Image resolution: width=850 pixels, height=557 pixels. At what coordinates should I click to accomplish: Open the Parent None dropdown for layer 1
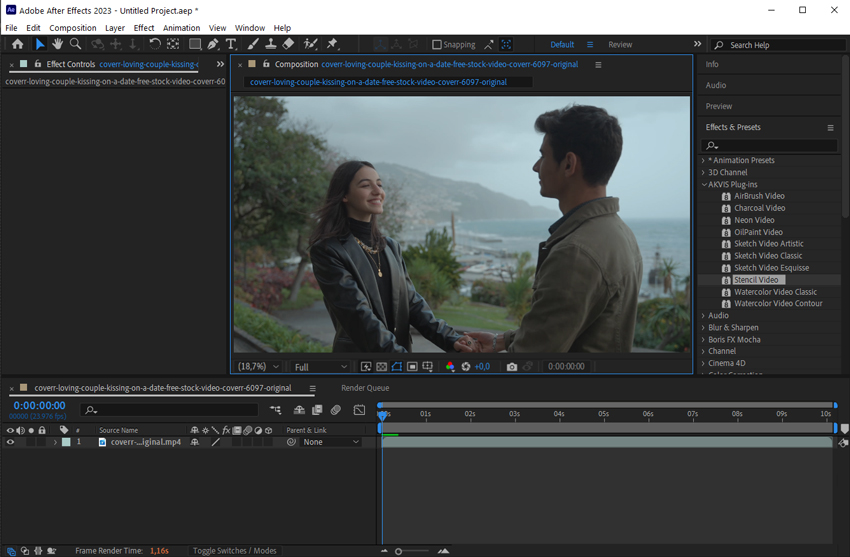pyautogui.click(x=330, y=442)
